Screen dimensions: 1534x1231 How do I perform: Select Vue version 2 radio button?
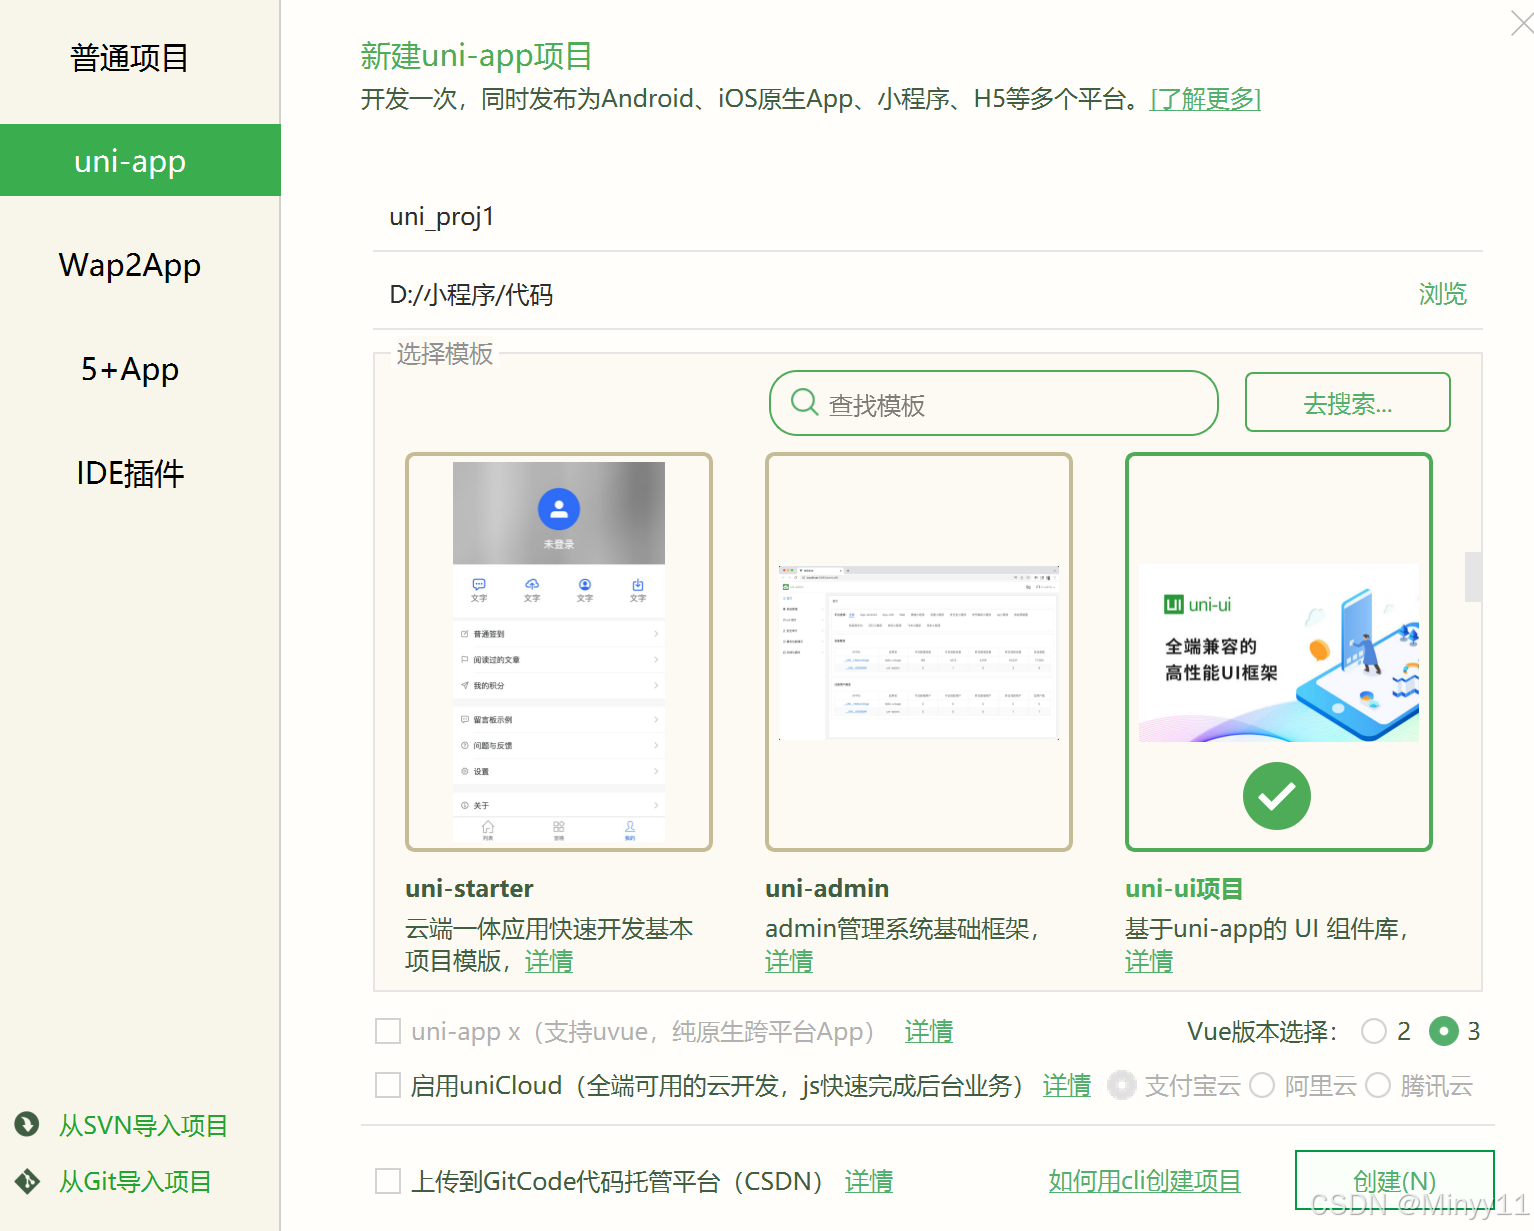pos(1374,1031)
